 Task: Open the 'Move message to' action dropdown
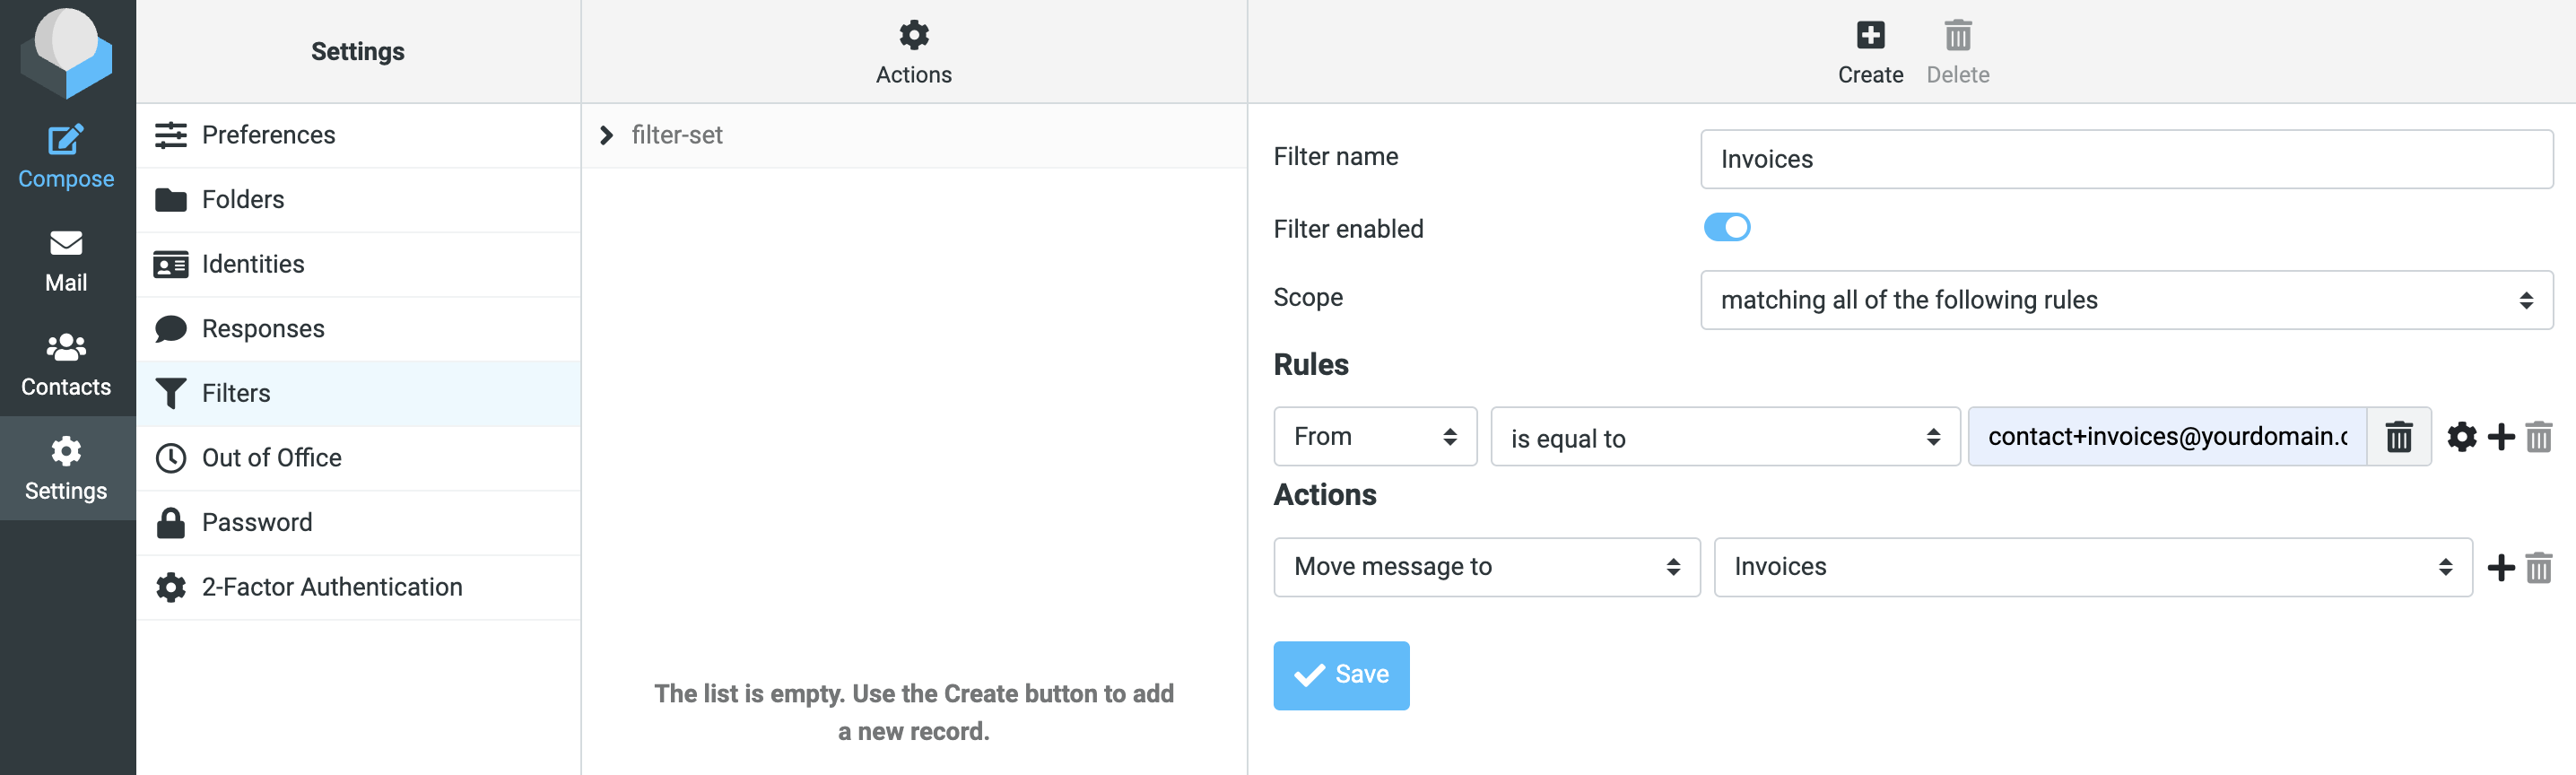[x=1485, y=567]
